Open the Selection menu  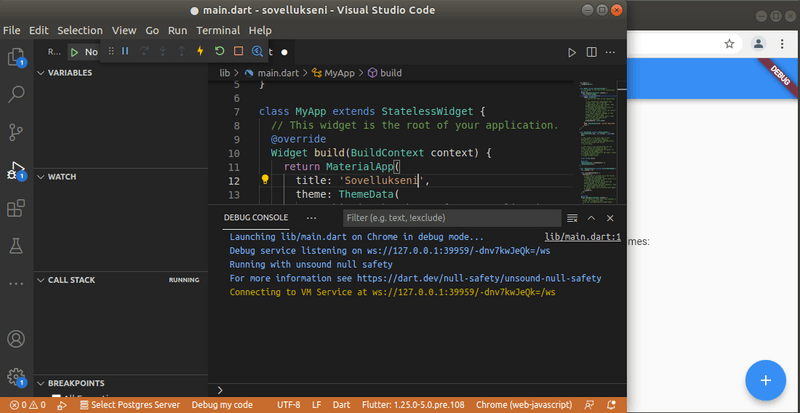click(79, 31)
